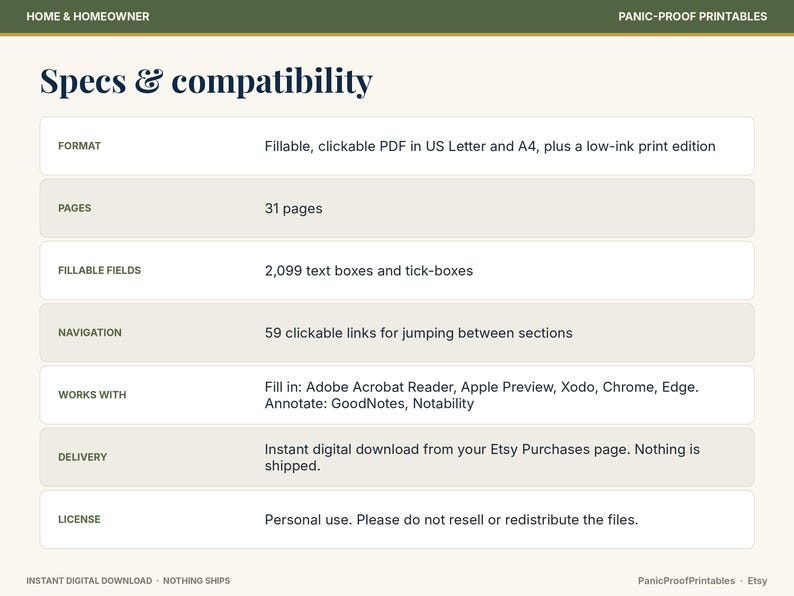Click INSTANT DIGITAL DOWNLOAD in the footer
Viewport: 794px width, 596px height.
tap(89, 581)
